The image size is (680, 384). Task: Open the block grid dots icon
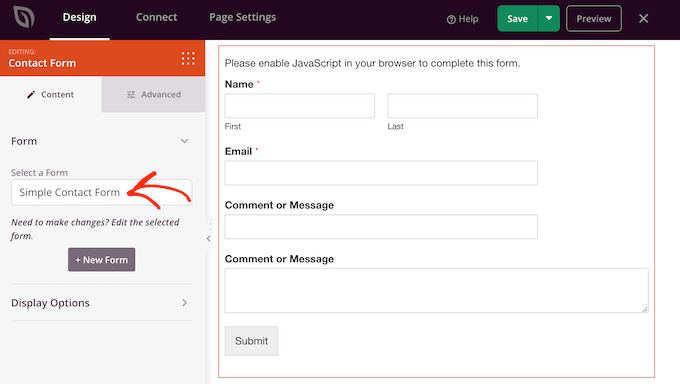tap(188, 58)
